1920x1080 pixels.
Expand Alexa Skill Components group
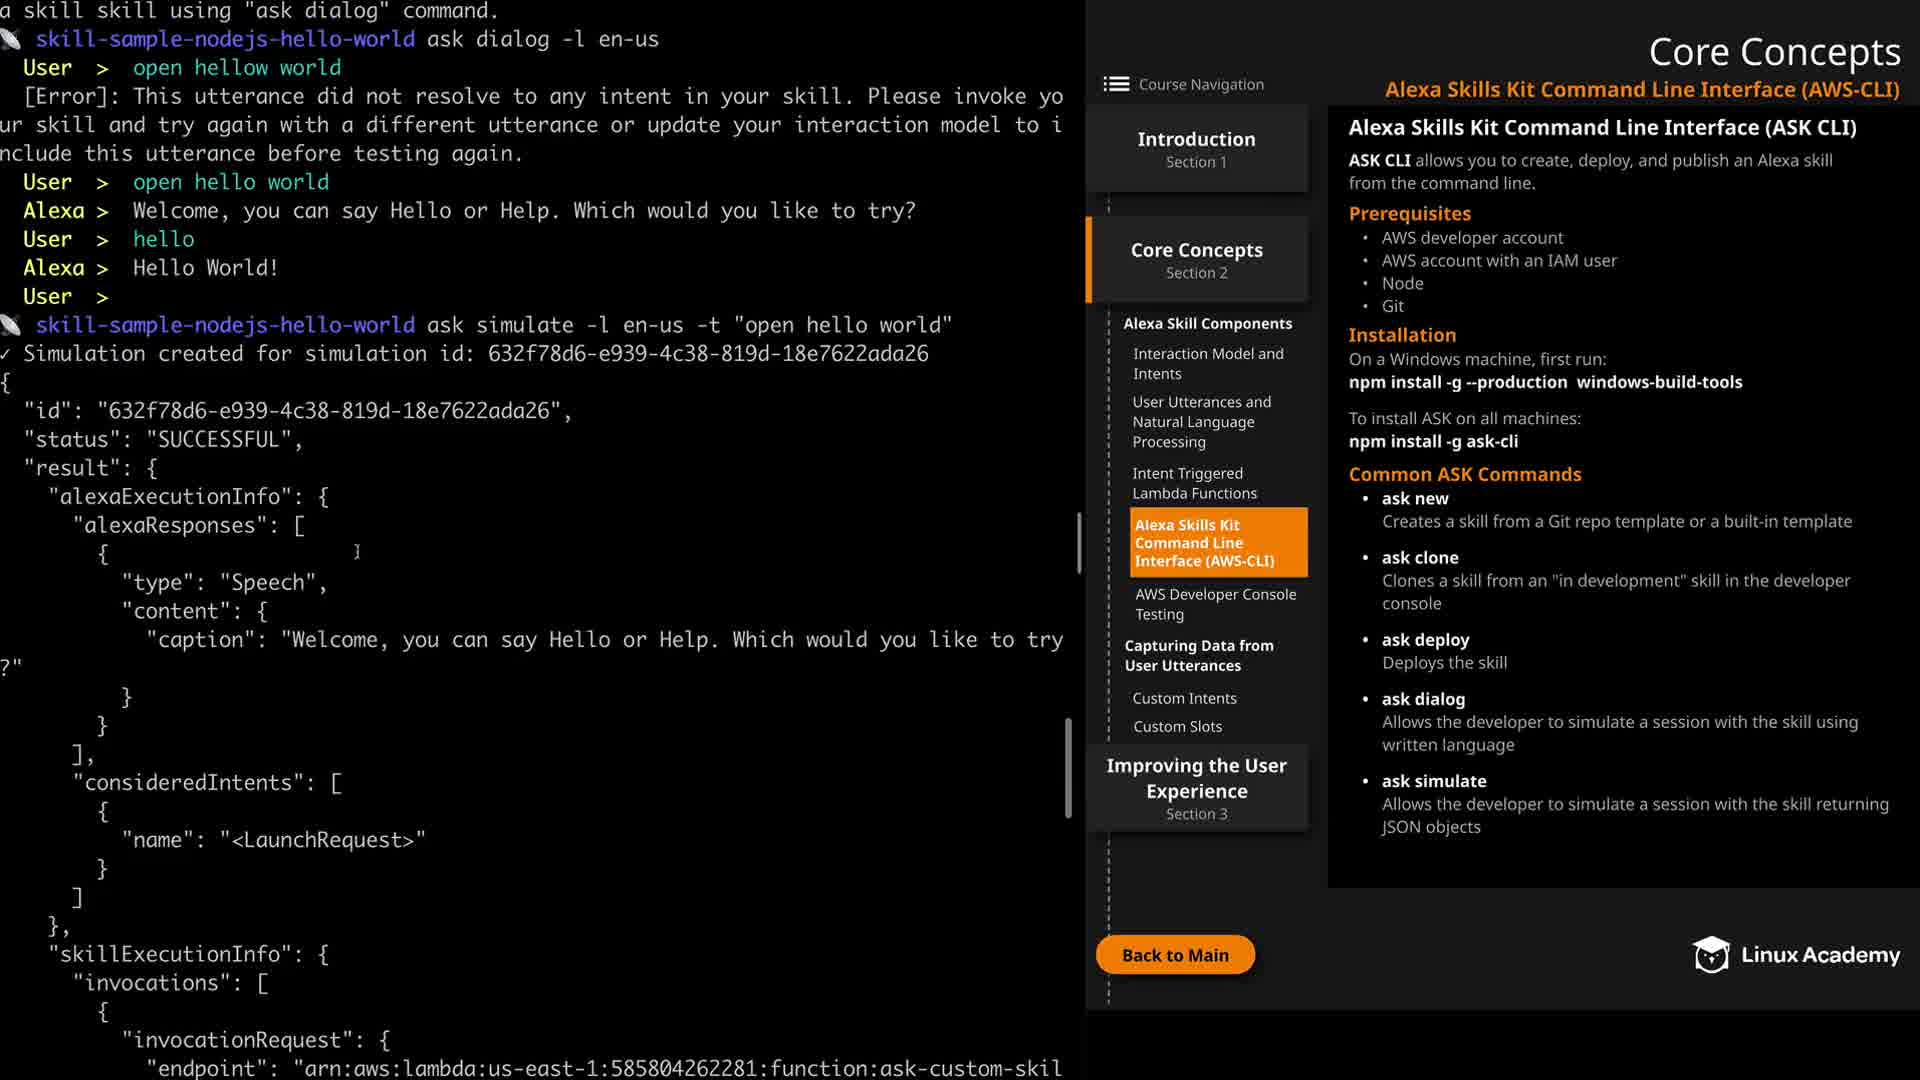click(x=1207, y=324)
